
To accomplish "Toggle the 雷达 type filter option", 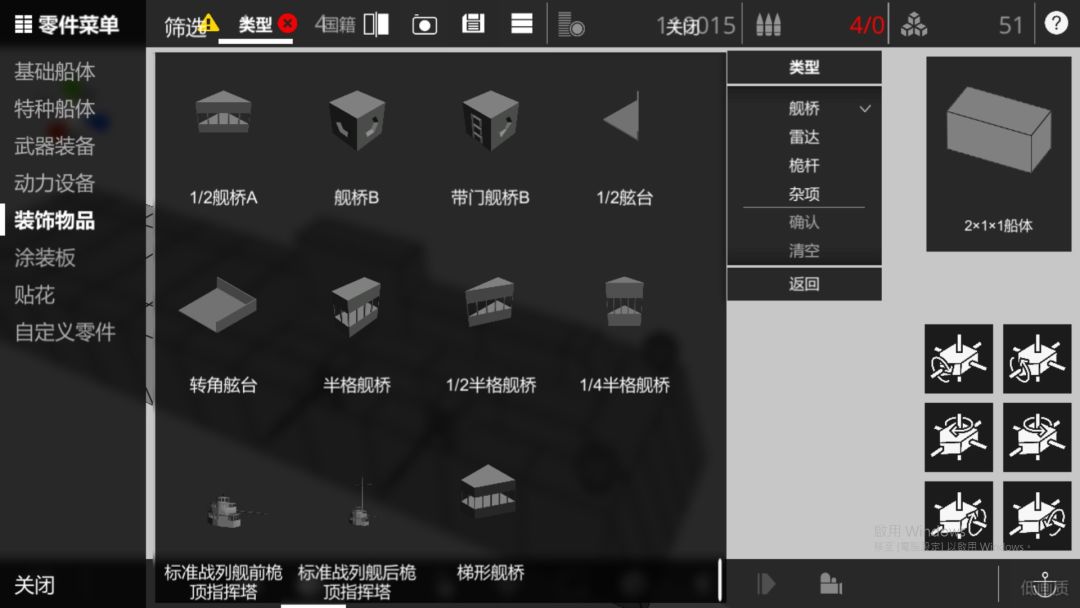I will (x=804, y=137).
